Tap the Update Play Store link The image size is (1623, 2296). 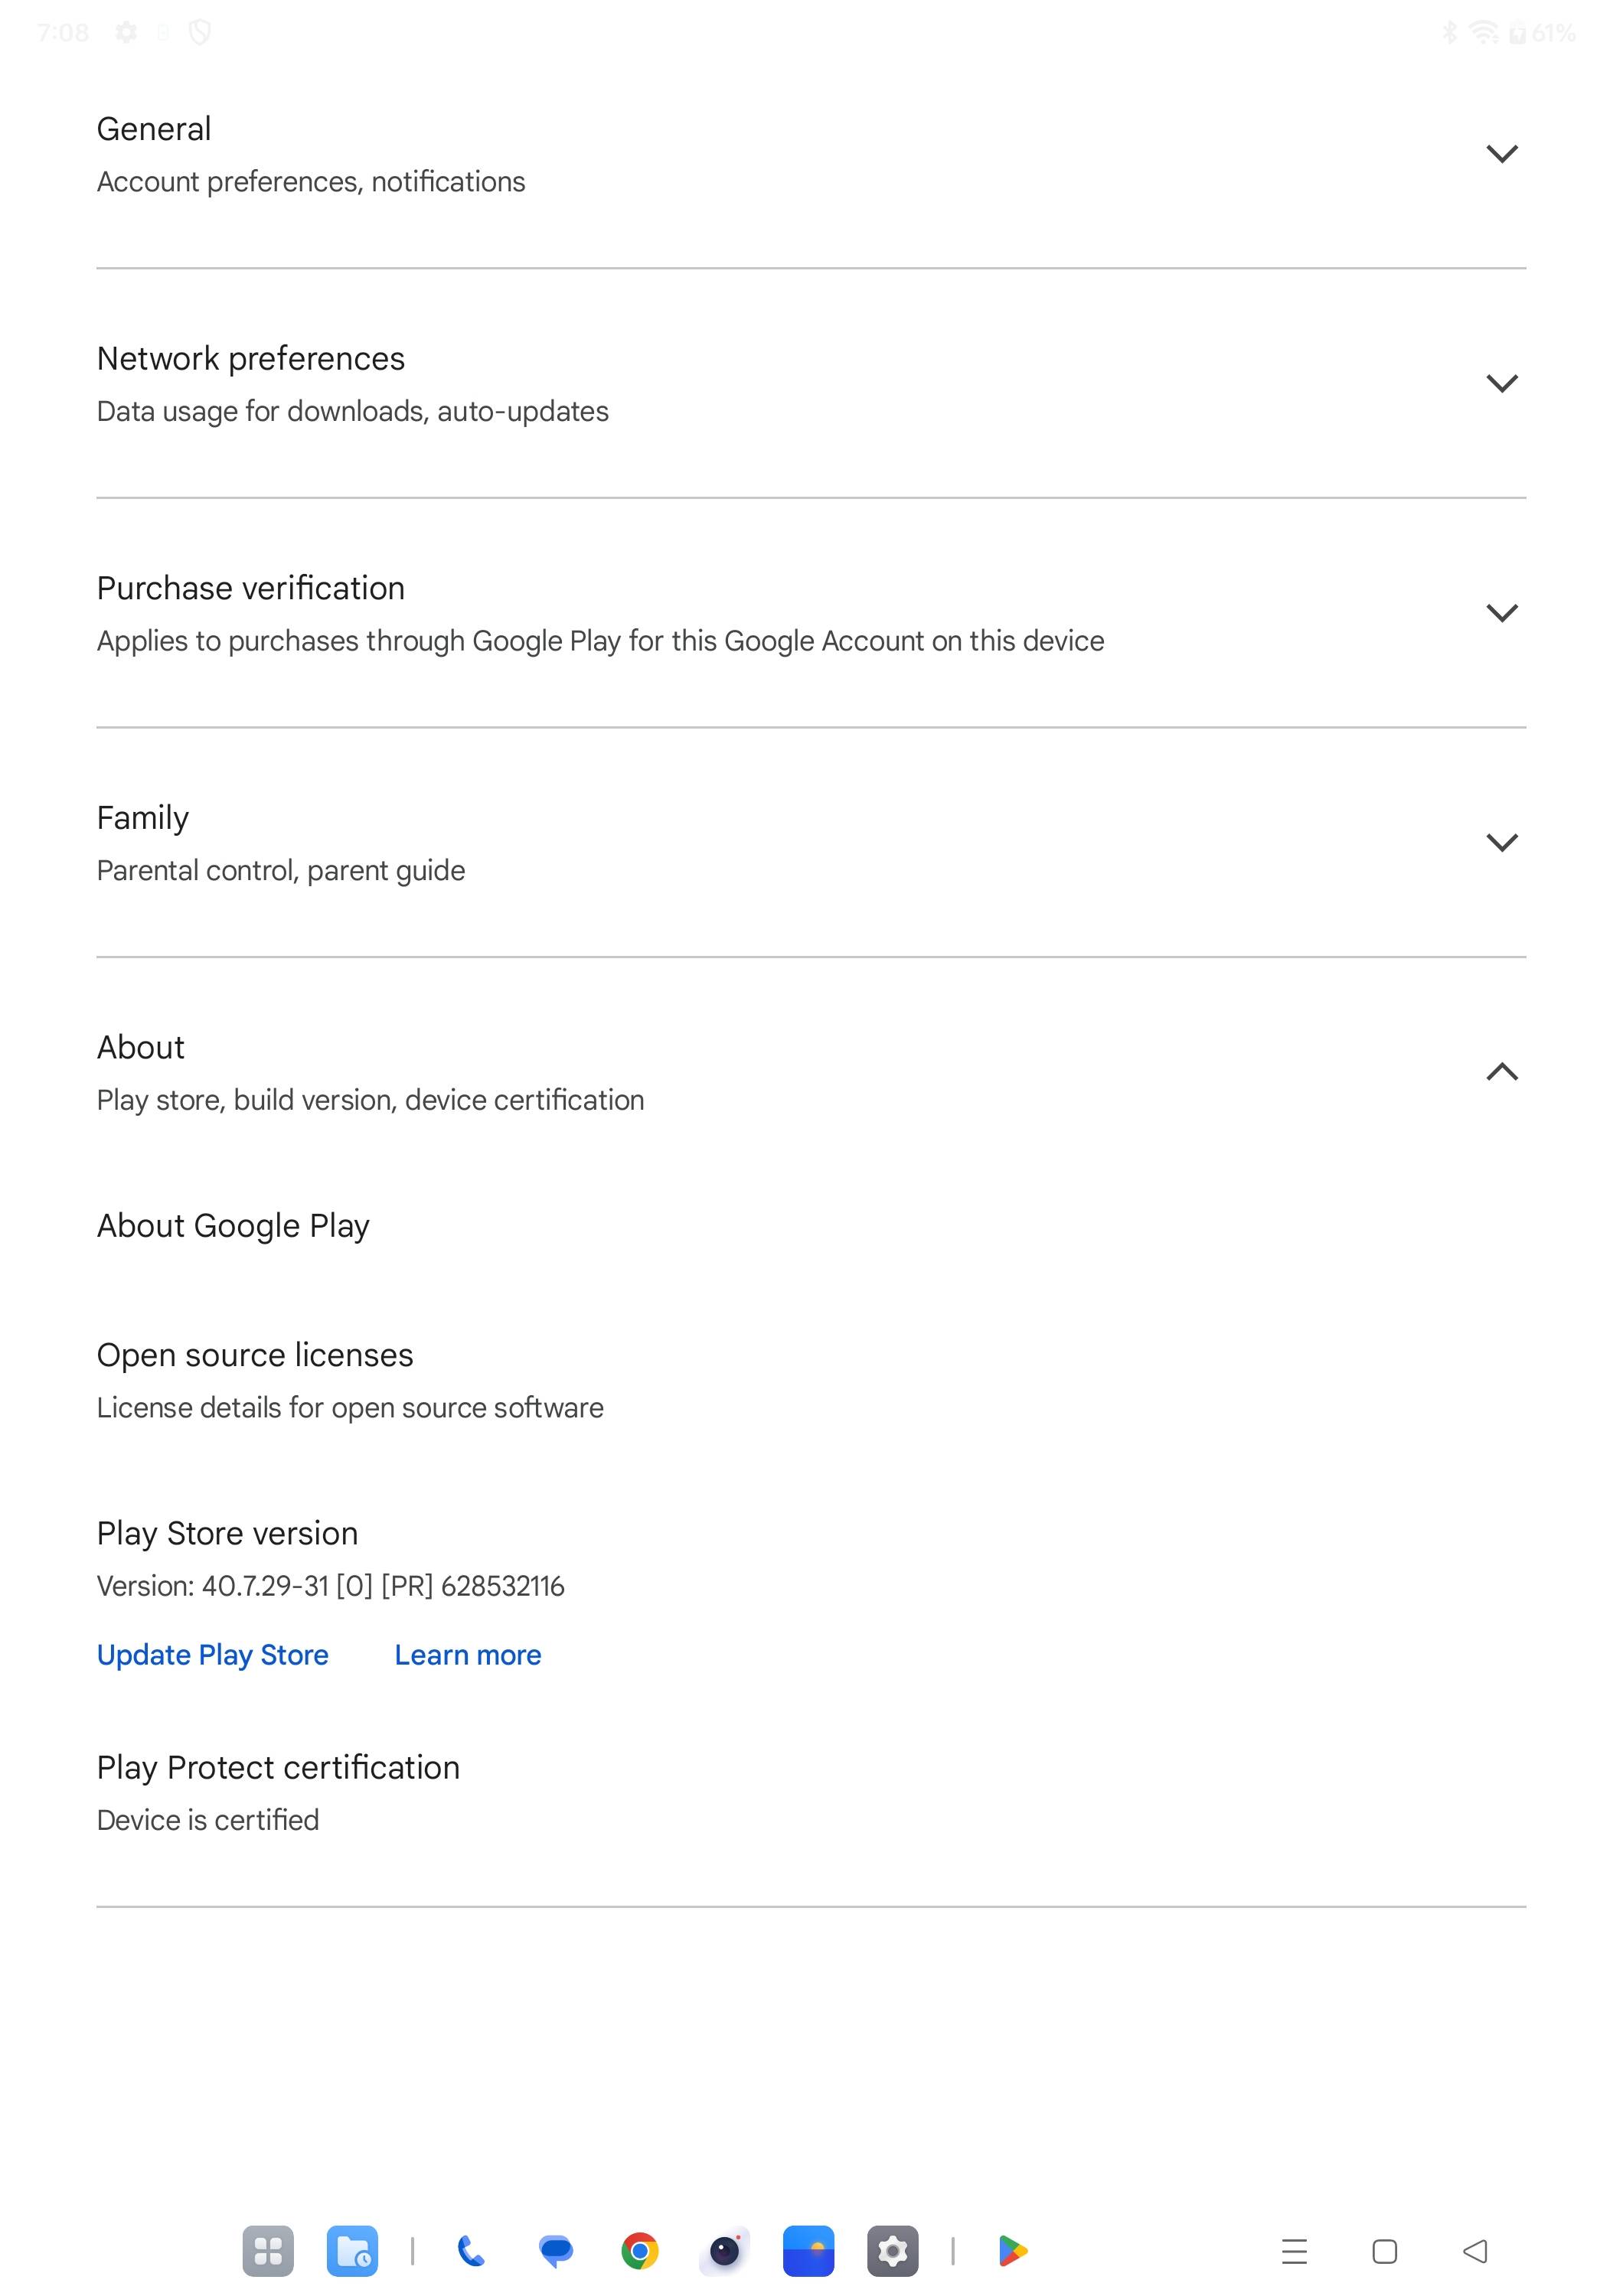213,1655
